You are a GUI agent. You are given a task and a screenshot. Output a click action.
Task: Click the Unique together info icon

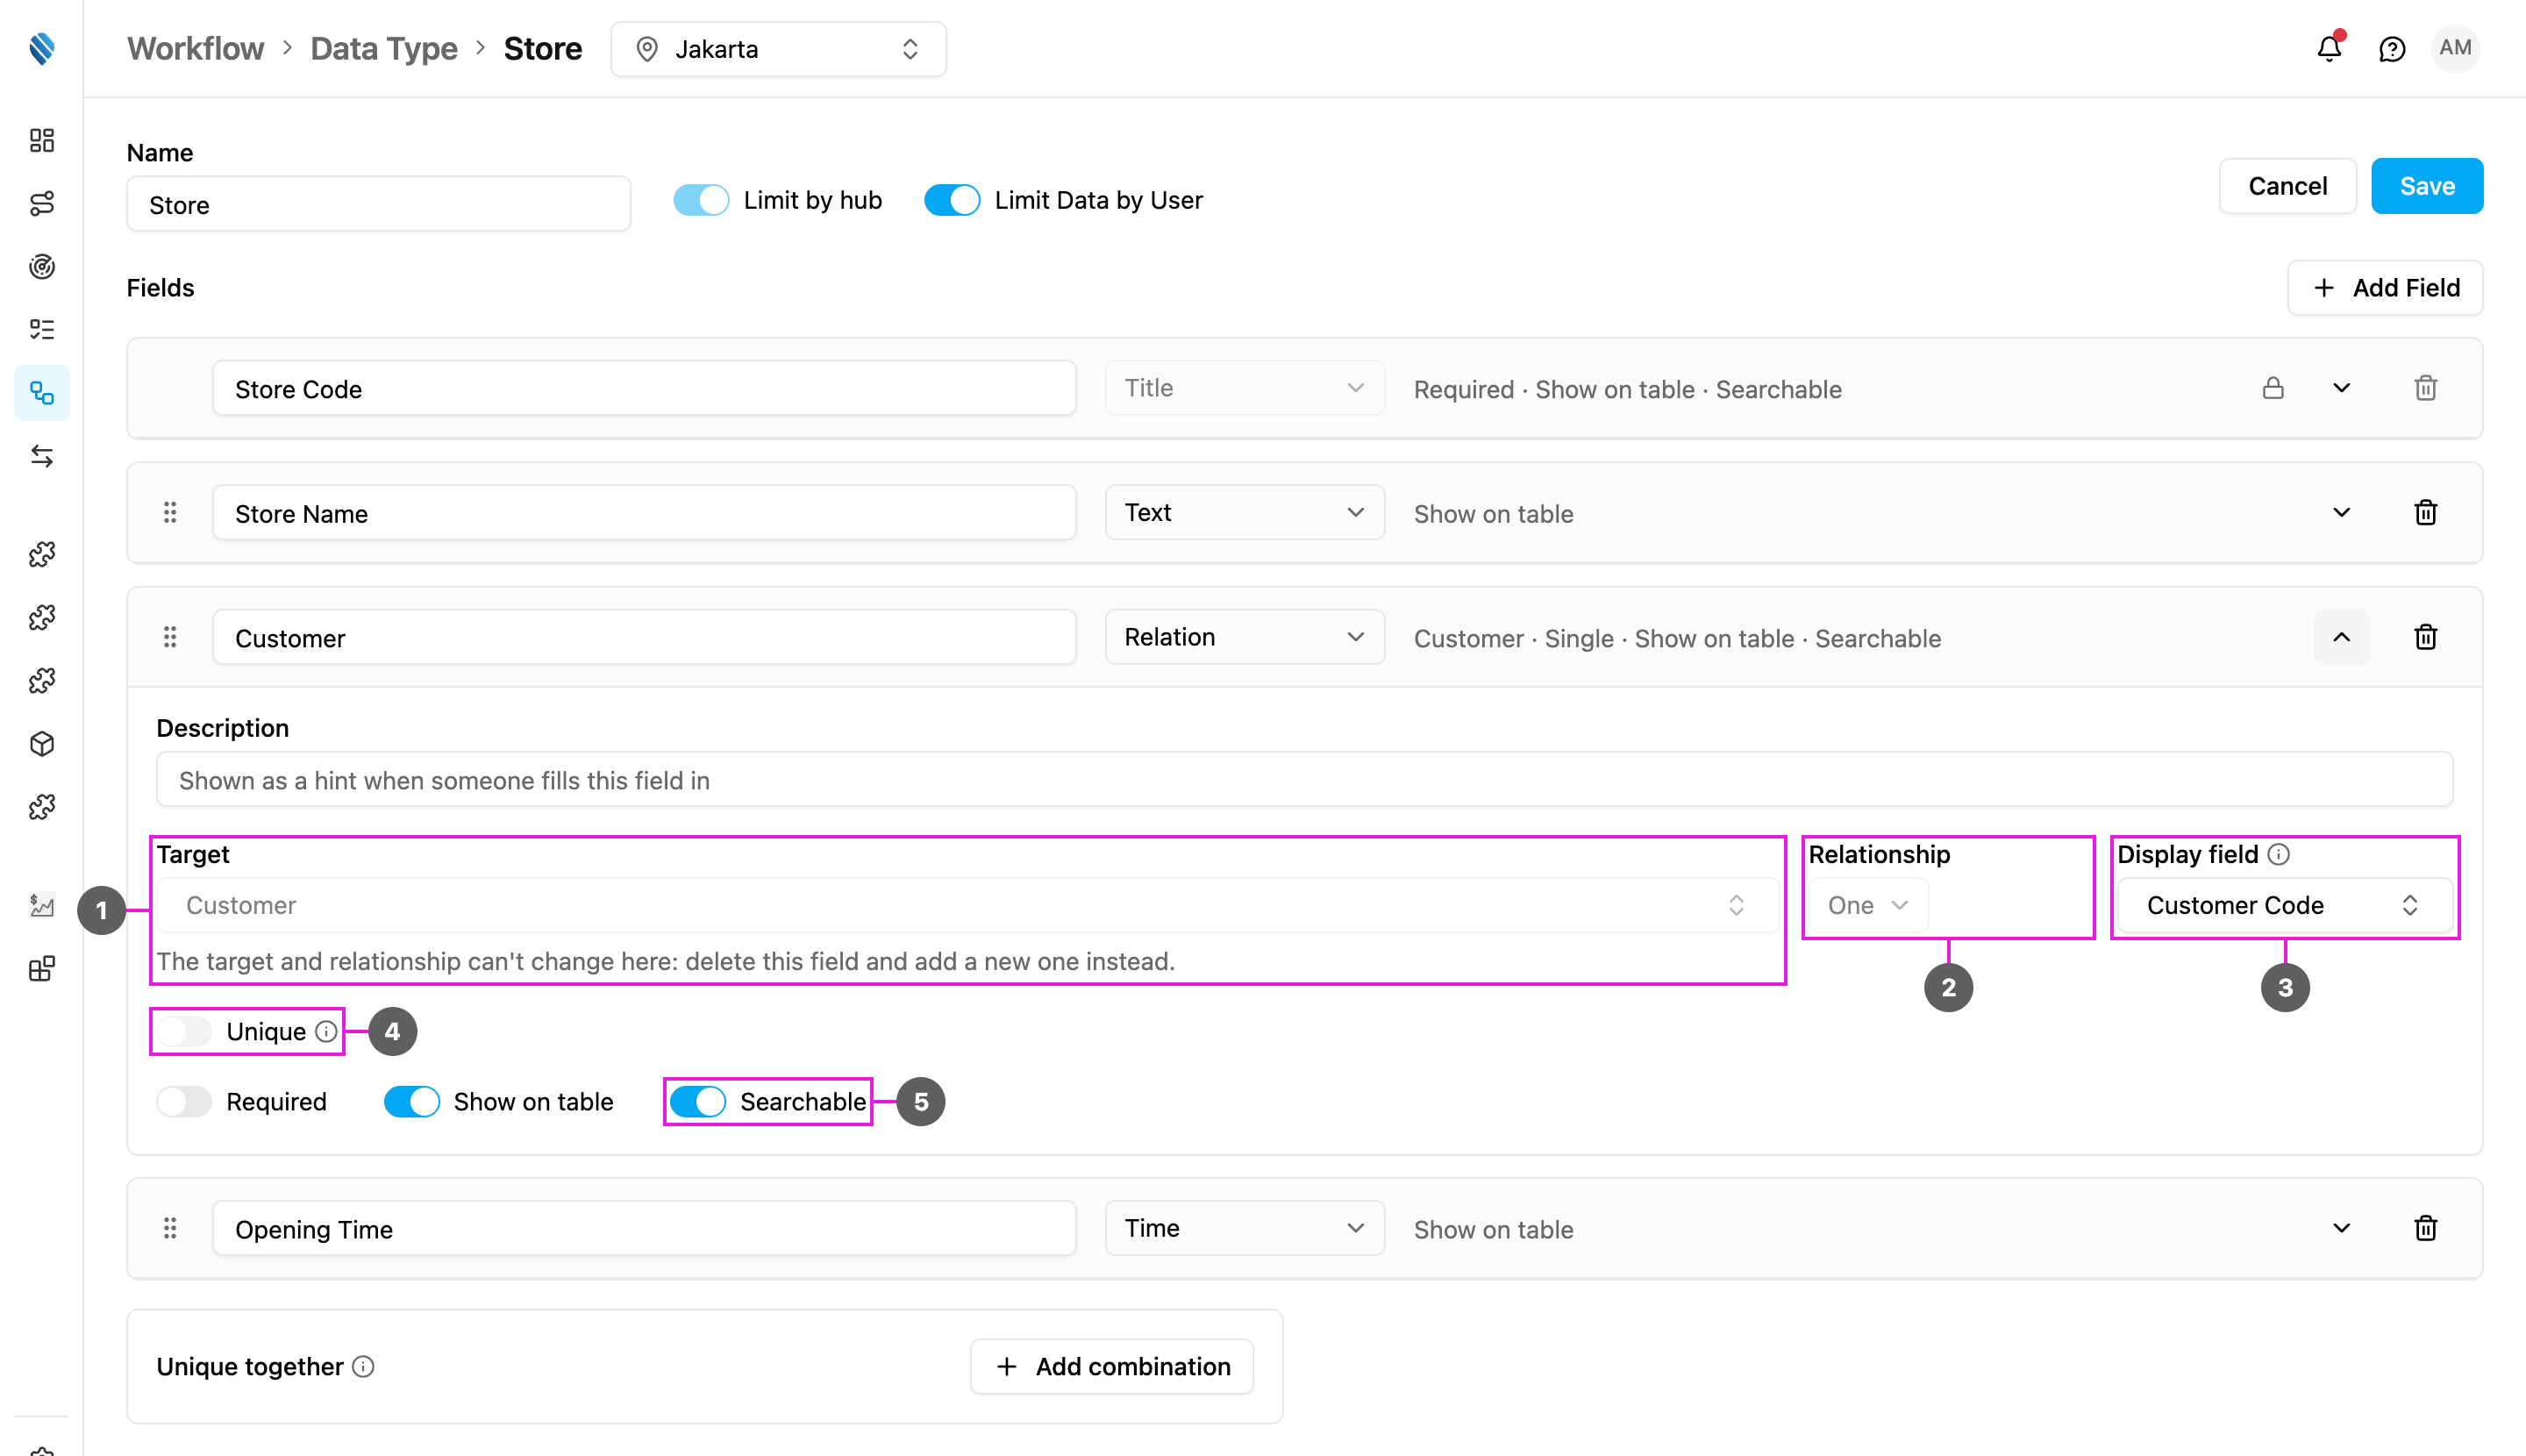point(364,1366)
